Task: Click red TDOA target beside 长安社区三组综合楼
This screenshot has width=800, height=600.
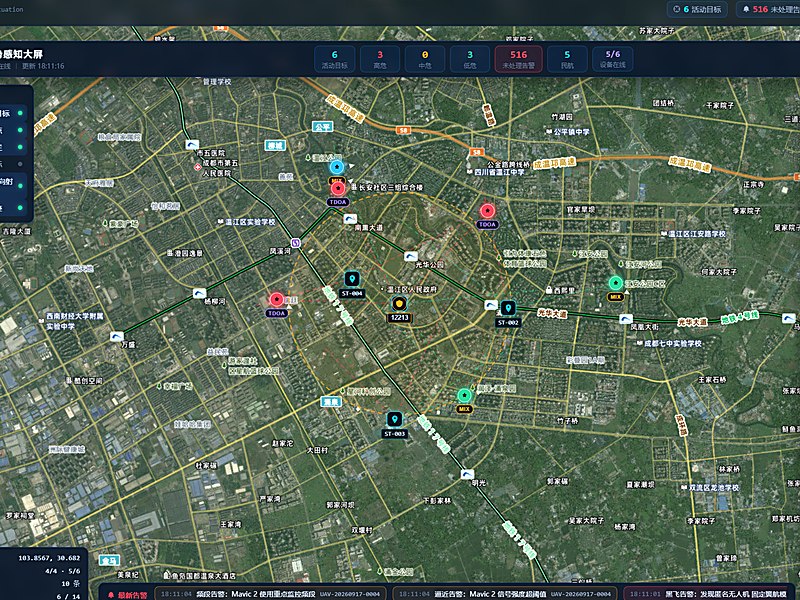Action: pos(337,189)
